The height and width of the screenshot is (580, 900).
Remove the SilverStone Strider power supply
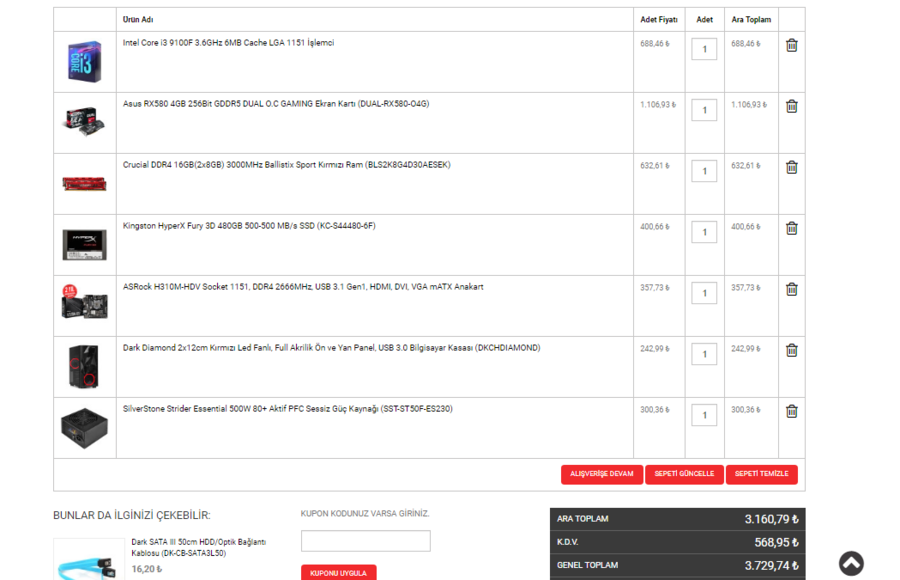pyautogui.click(x=792, y=411)
